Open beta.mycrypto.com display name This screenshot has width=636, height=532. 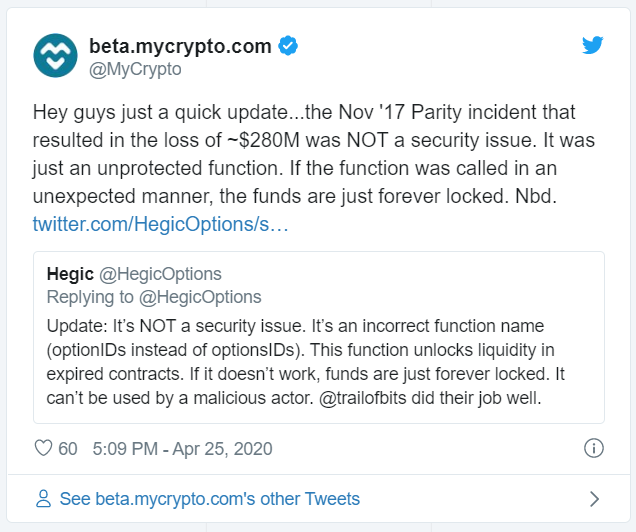(180, 46)
